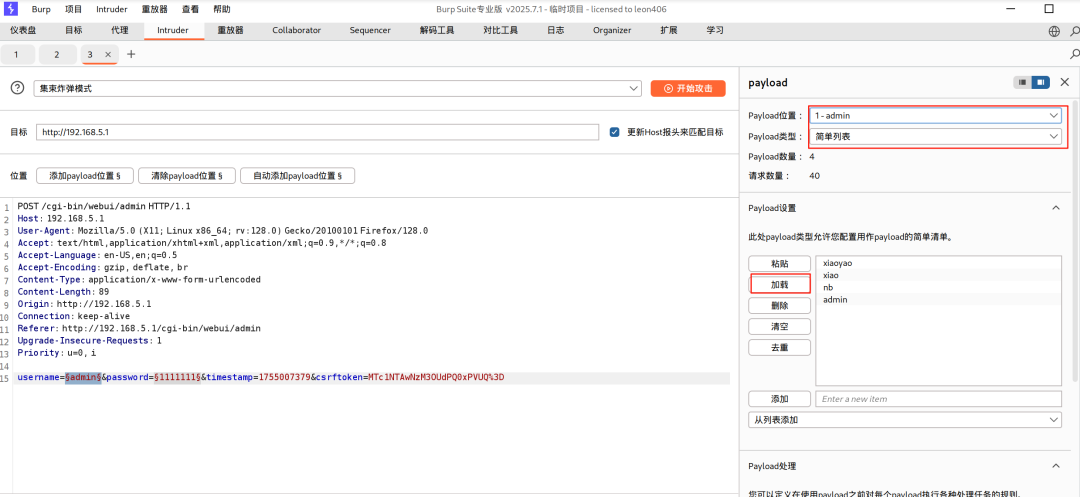Open the 重放器 menu in menu bar
The image size is (1080, 497).
pyautogui.click(x=154, y=10)
